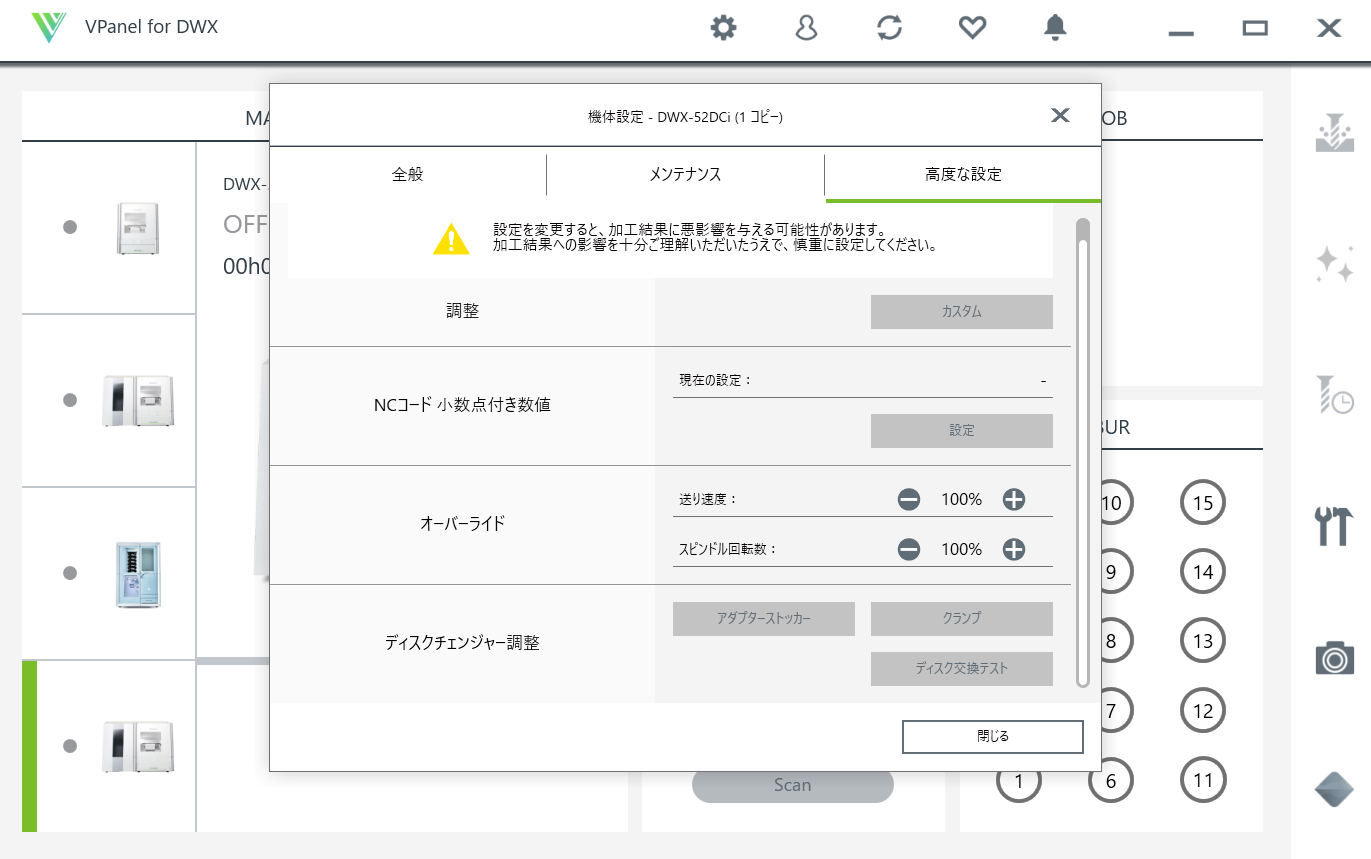Click the heart icon in title bar
Screen dimensions: 1371x859
click(x=972, y=28)
